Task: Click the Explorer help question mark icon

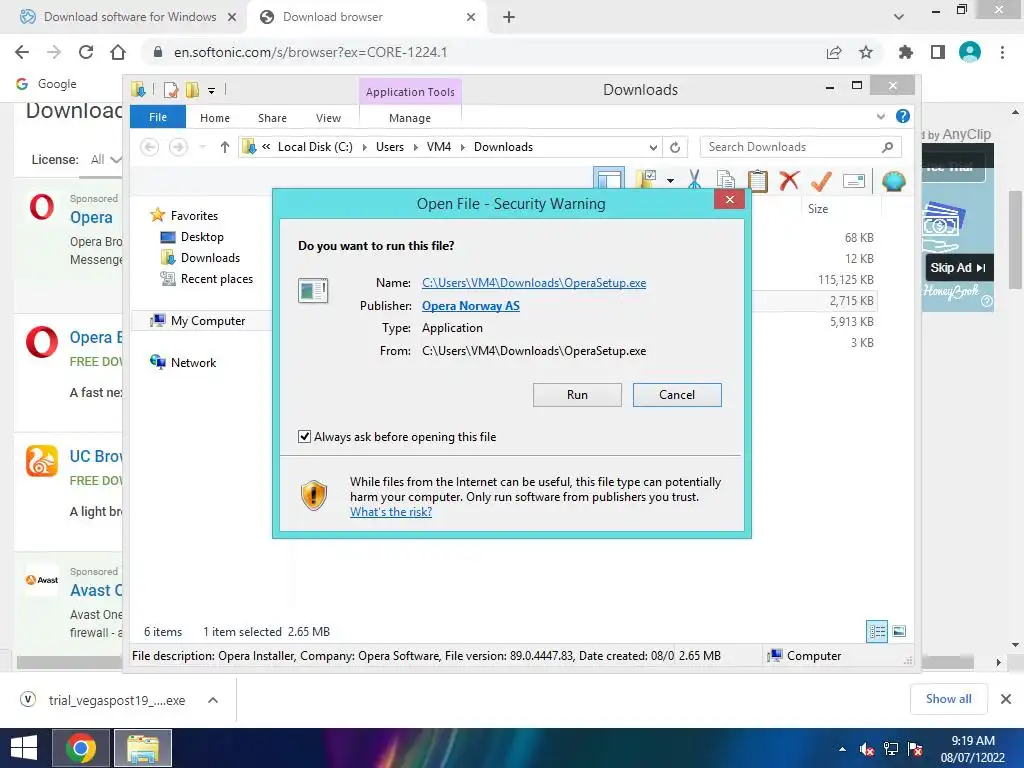Action: coord(903,116)
